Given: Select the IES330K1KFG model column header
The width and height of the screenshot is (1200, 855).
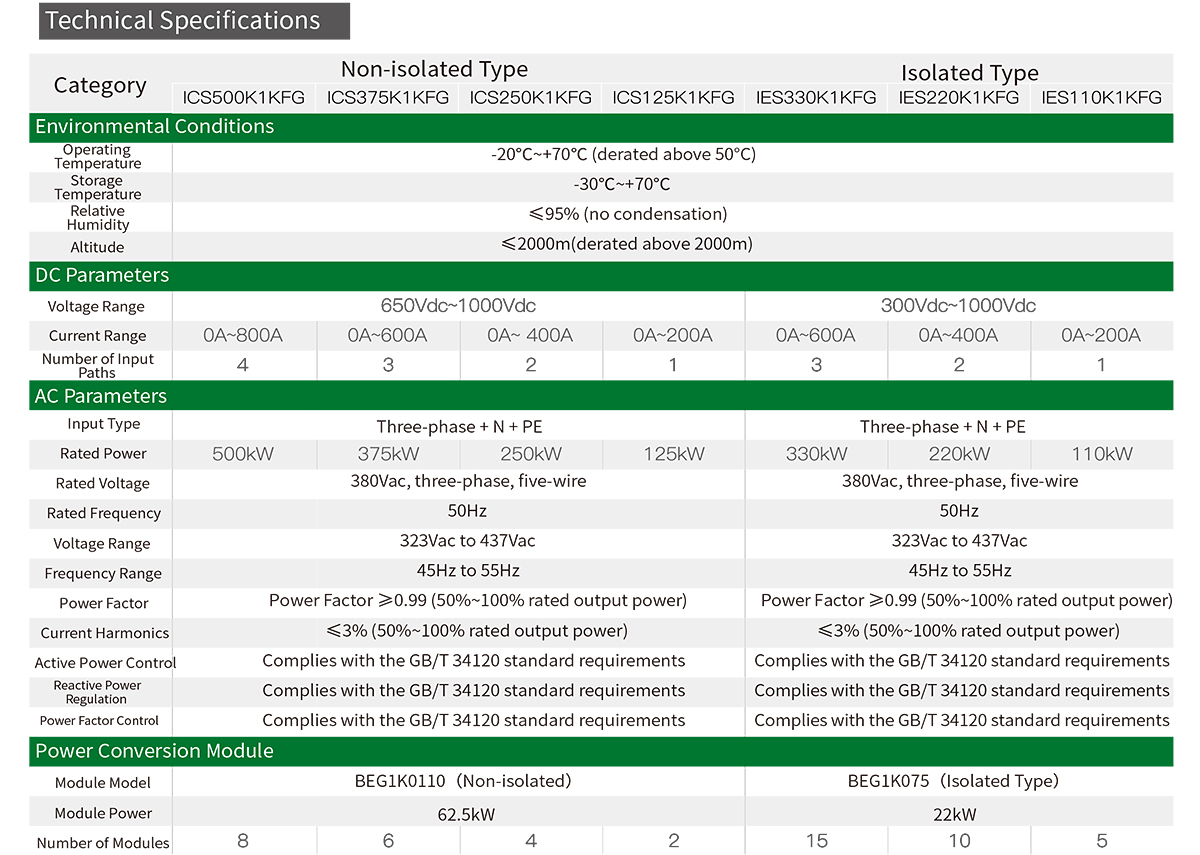Looking at the screenshot, I should (816, 97).
